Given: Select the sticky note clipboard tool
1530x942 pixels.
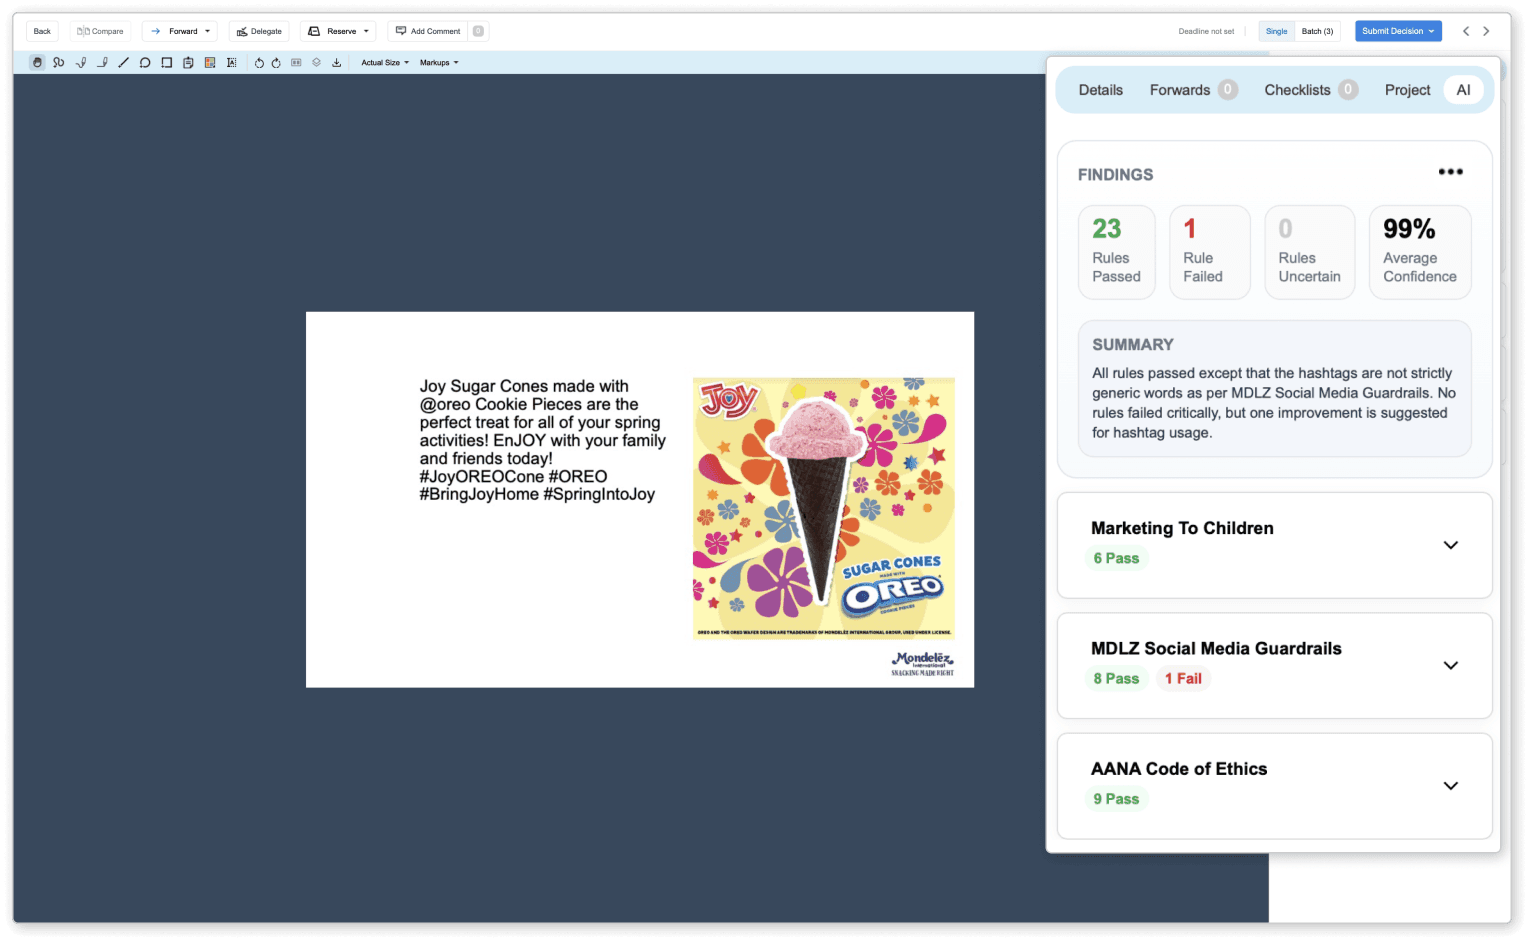Looking at the screenshot, I should tap(188, 62).
